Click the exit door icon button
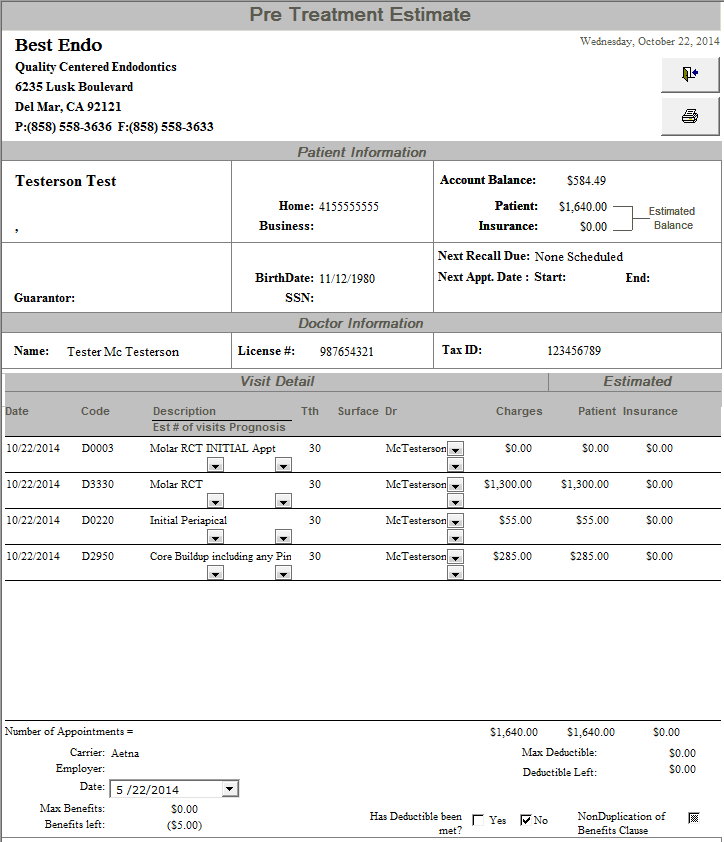 tap(689, 74)
